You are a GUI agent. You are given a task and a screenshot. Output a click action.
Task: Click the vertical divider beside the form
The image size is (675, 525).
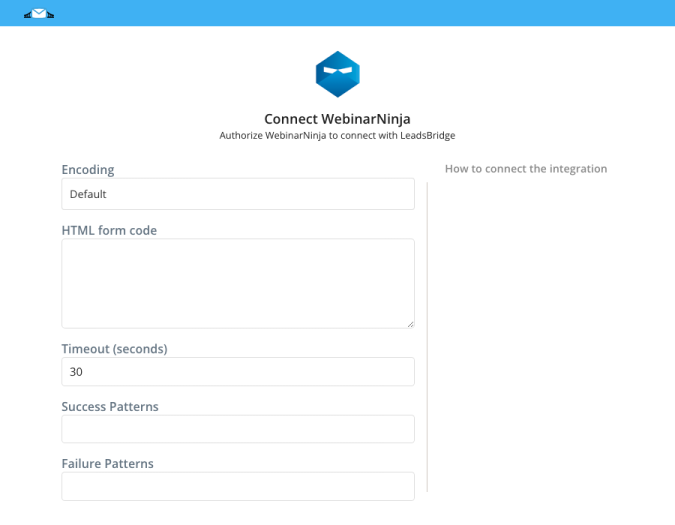point(427,337)
